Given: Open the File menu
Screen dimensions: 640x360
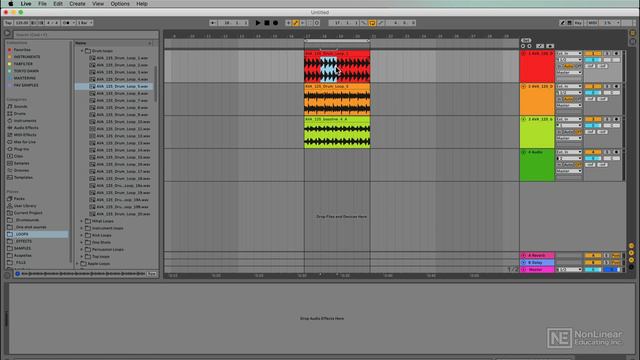Looking at the screenshot, I should (x=42, y=4).
